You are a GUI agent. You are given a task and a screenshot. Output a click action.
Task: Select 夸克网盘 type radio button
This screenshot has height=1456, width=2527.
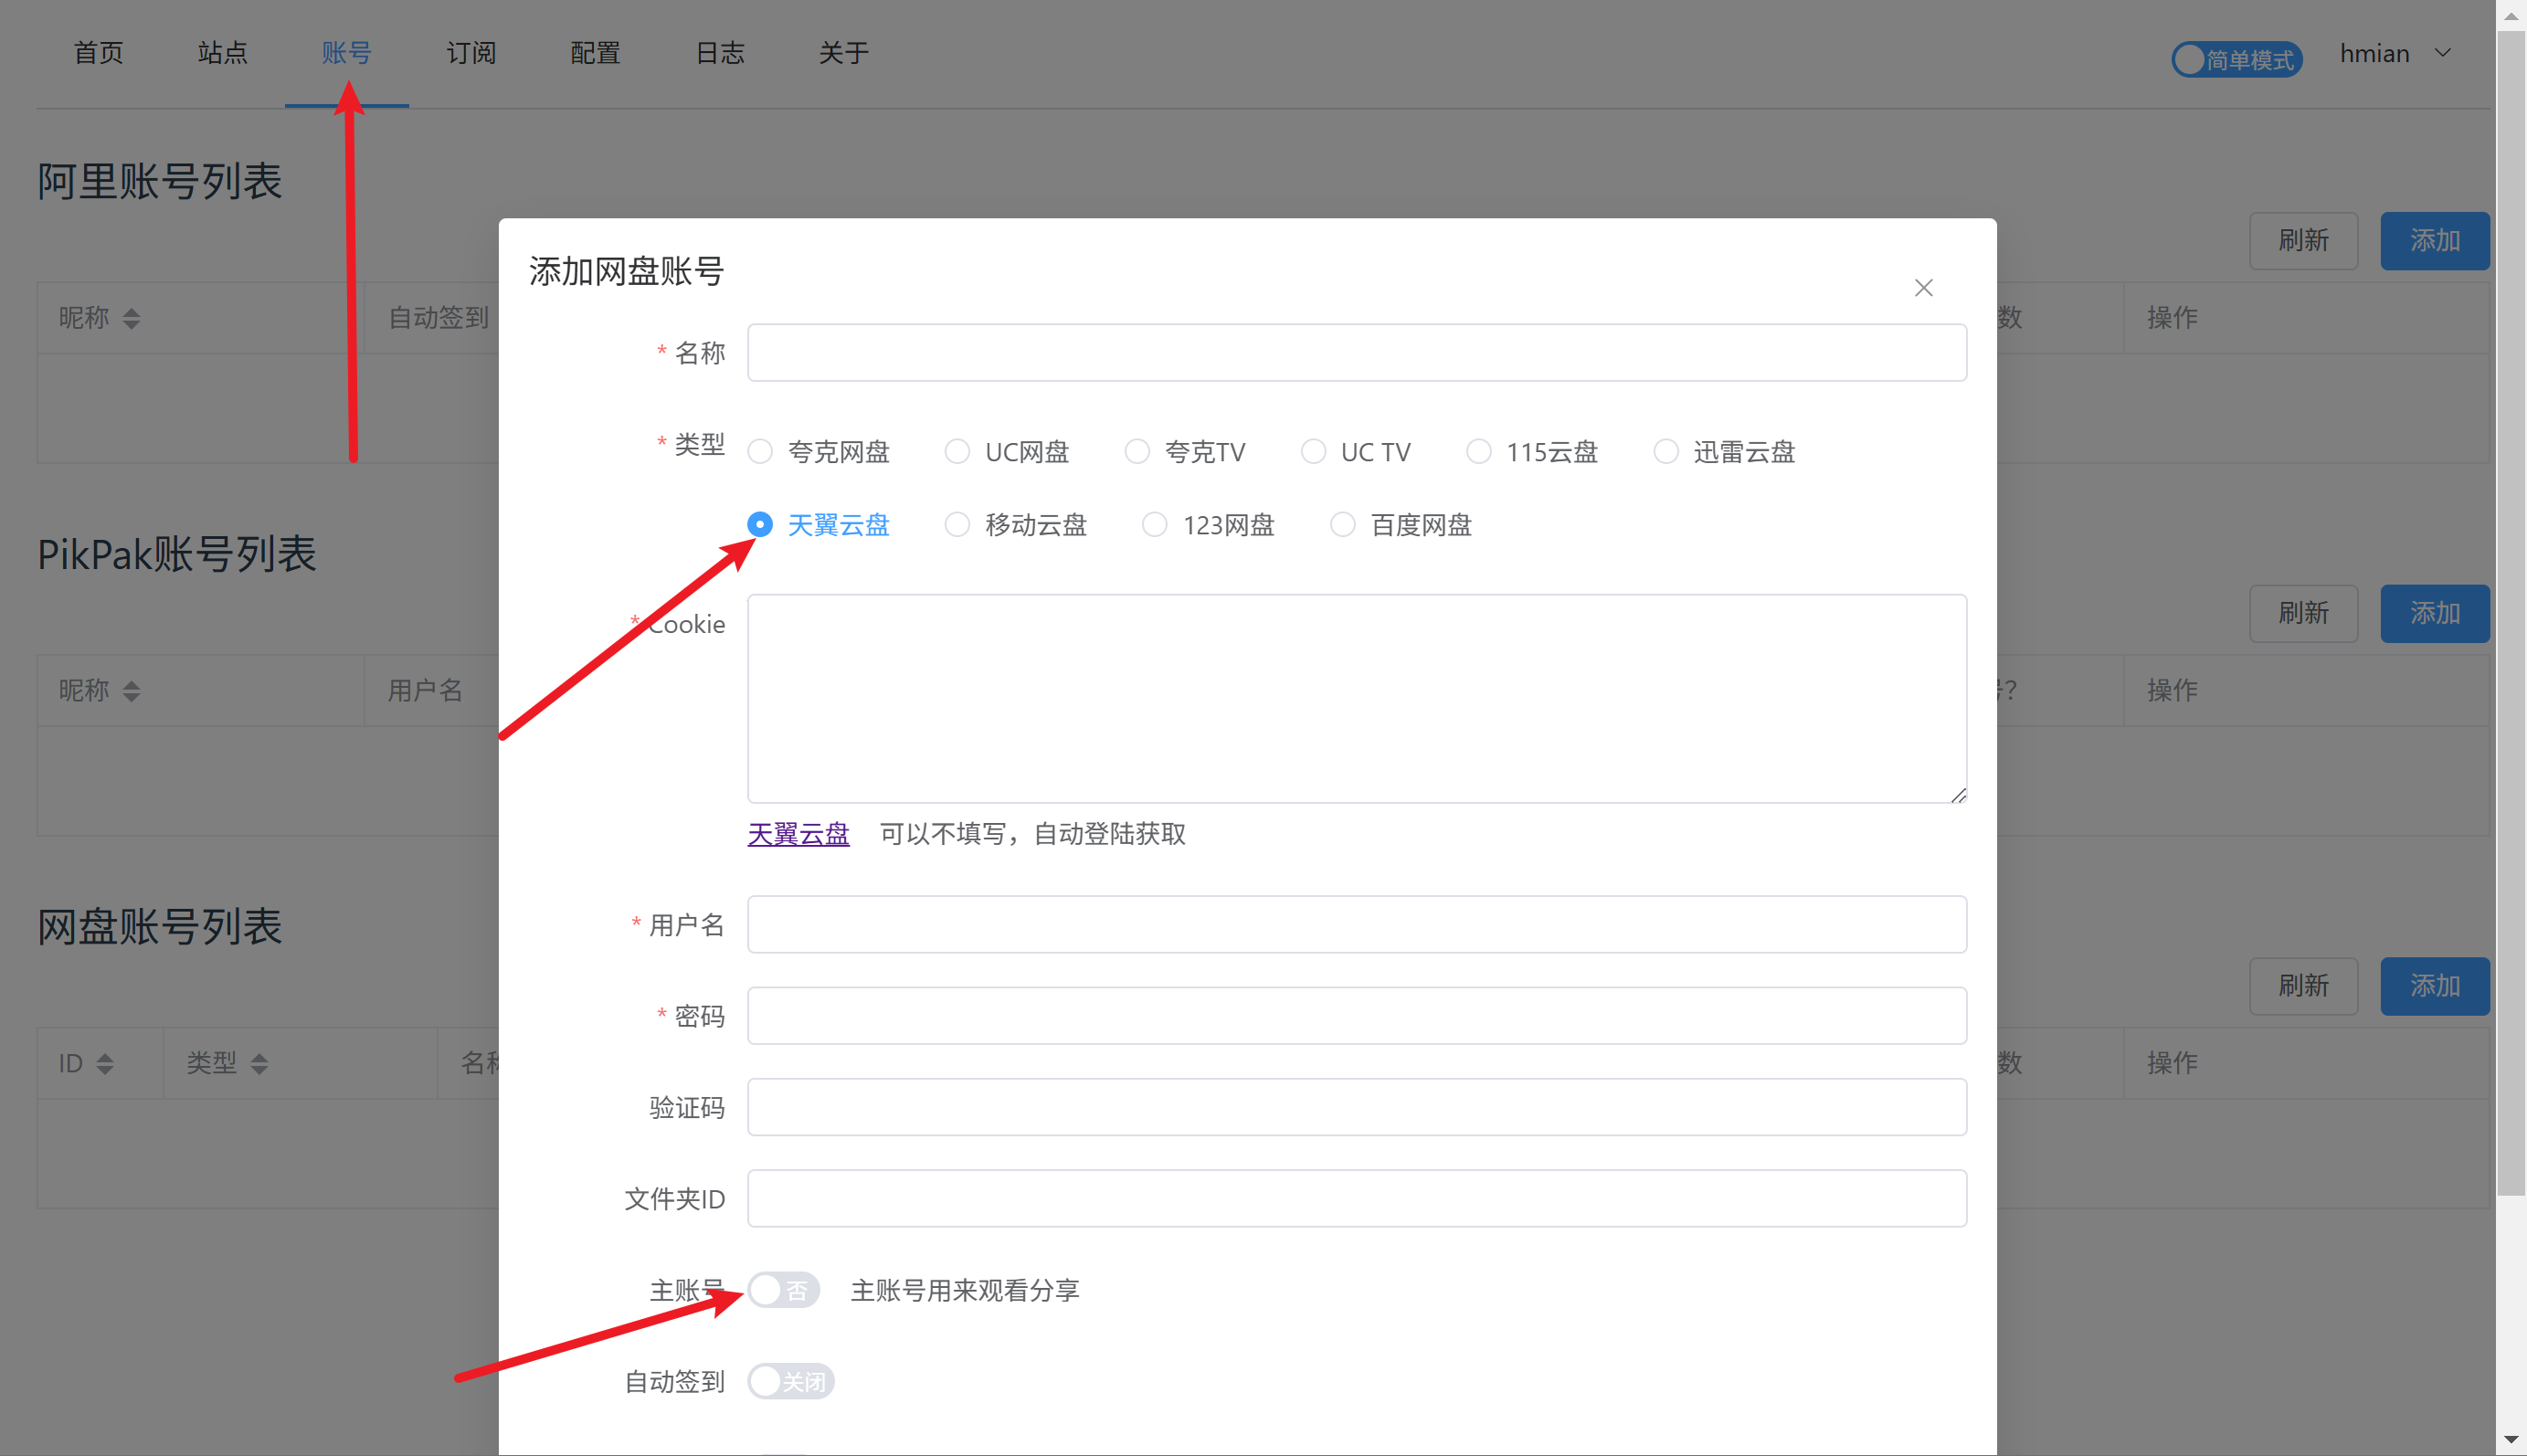[x=760, y=452]
